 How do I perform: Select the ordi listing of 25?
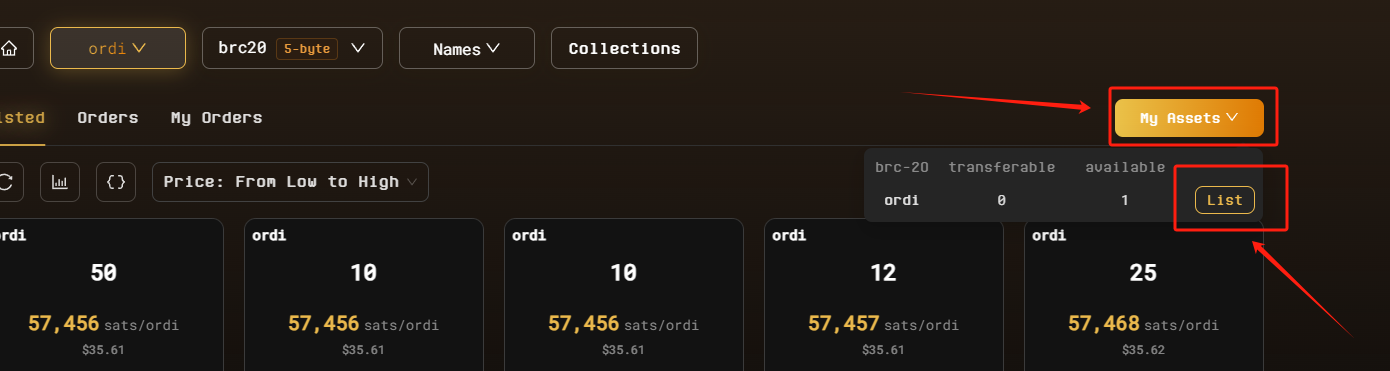(x=1143, y=295)
